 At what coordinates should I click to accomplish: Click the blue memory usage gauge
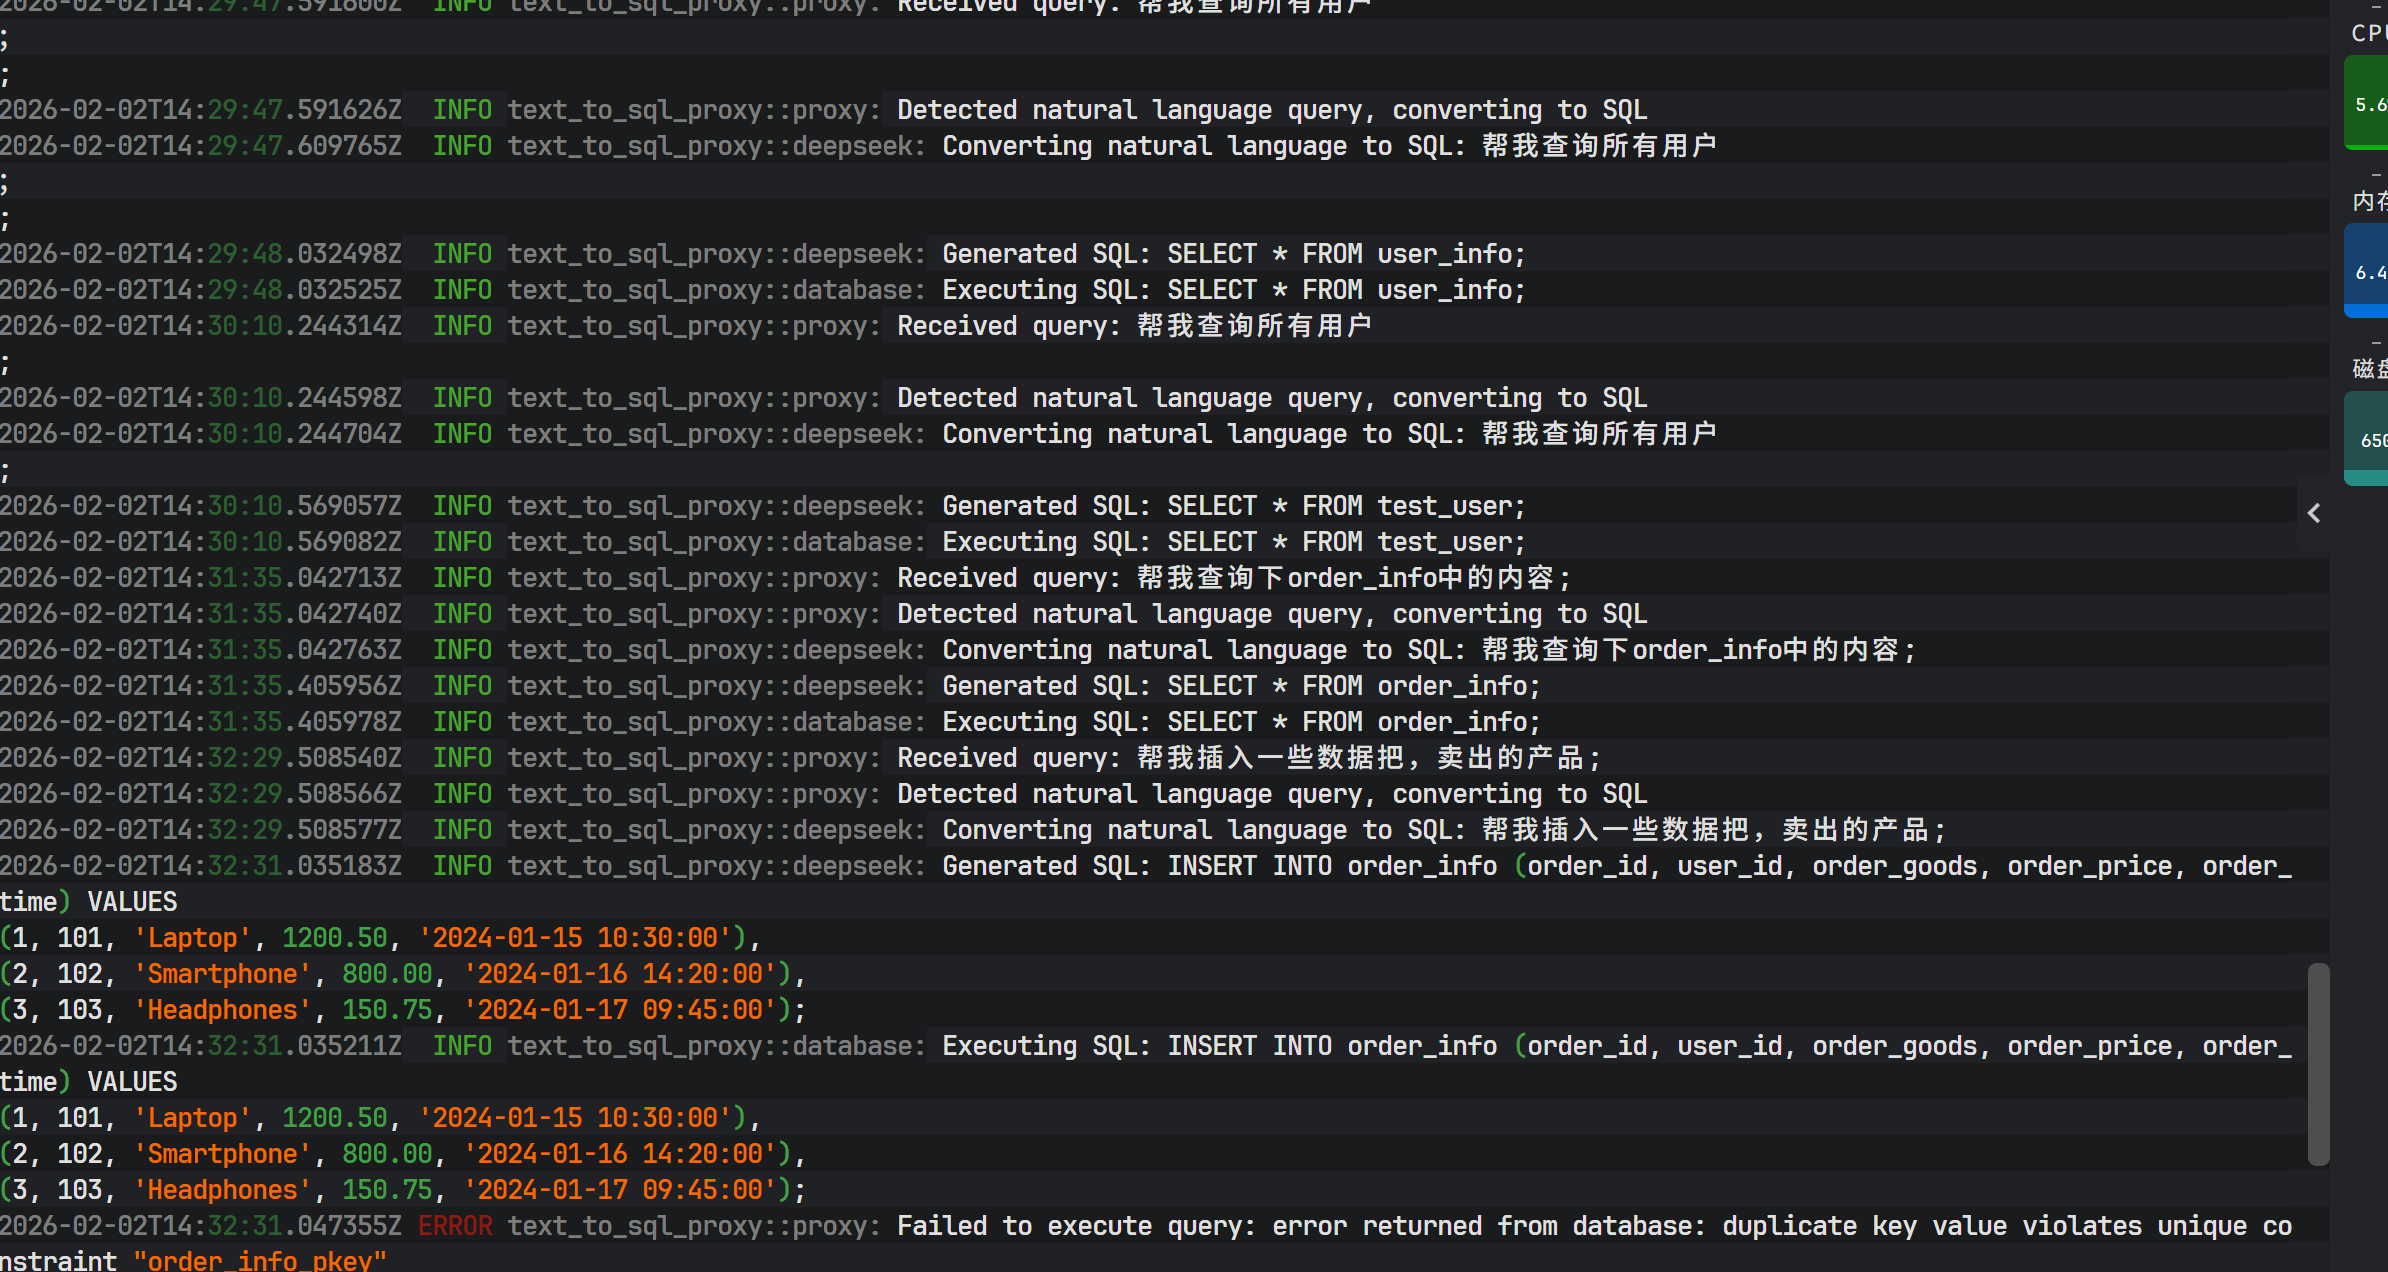(x=2368, y=271)
